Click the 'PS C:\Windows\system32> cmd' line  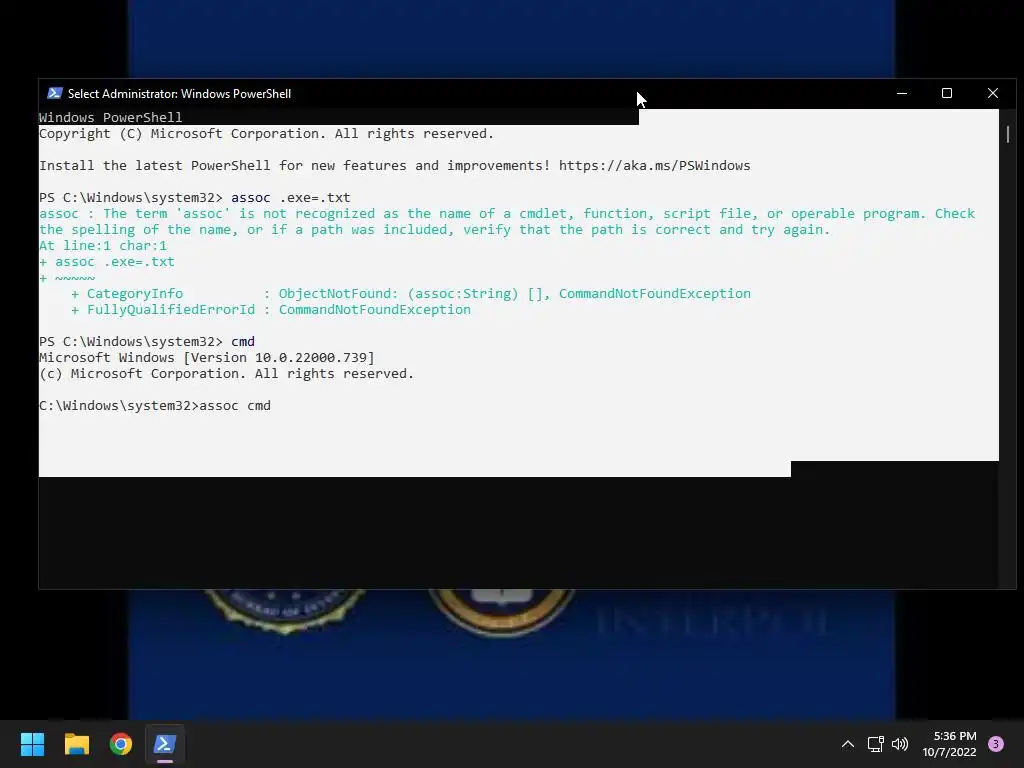tap(147, 342)
